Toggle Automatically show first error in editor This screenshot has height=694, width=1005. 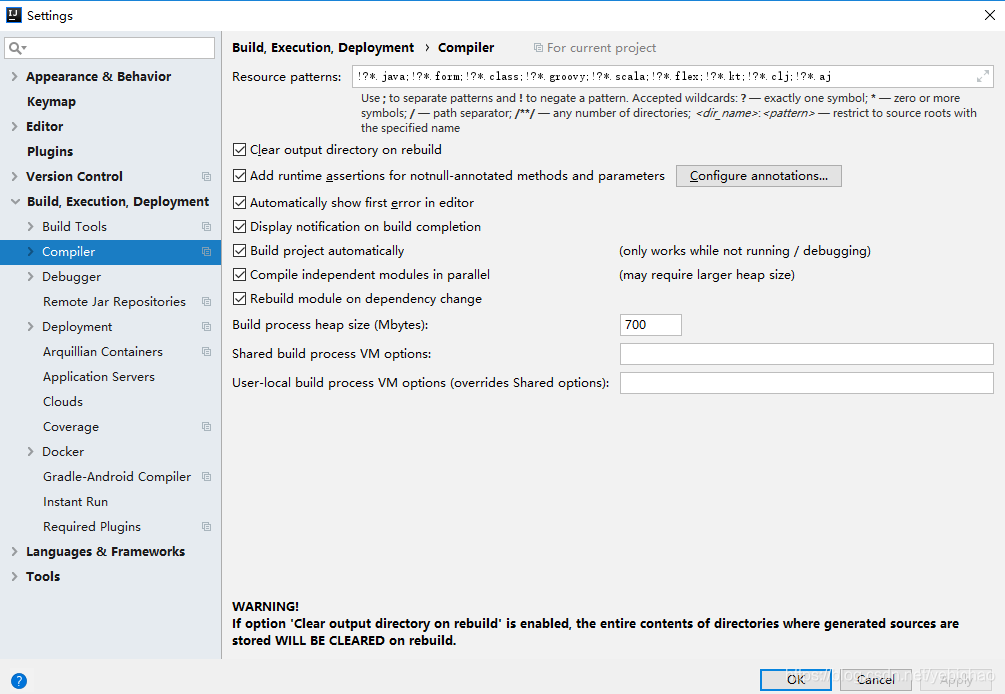pos(240,202)
